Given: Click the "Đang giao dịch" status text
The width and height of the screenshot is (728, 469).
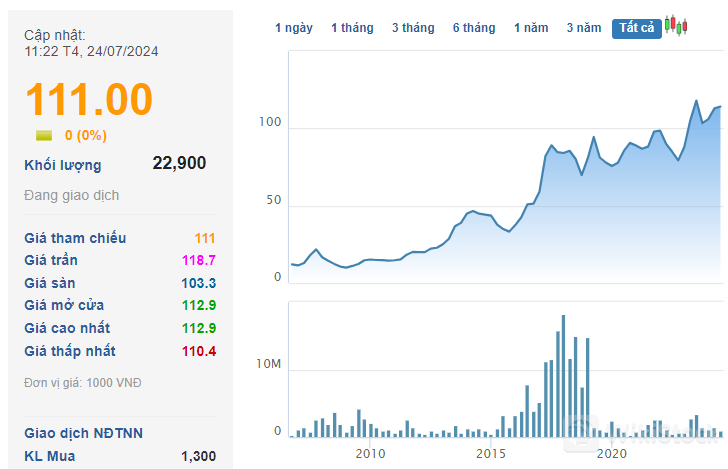Looking at the screenshot, I should 72,196.
